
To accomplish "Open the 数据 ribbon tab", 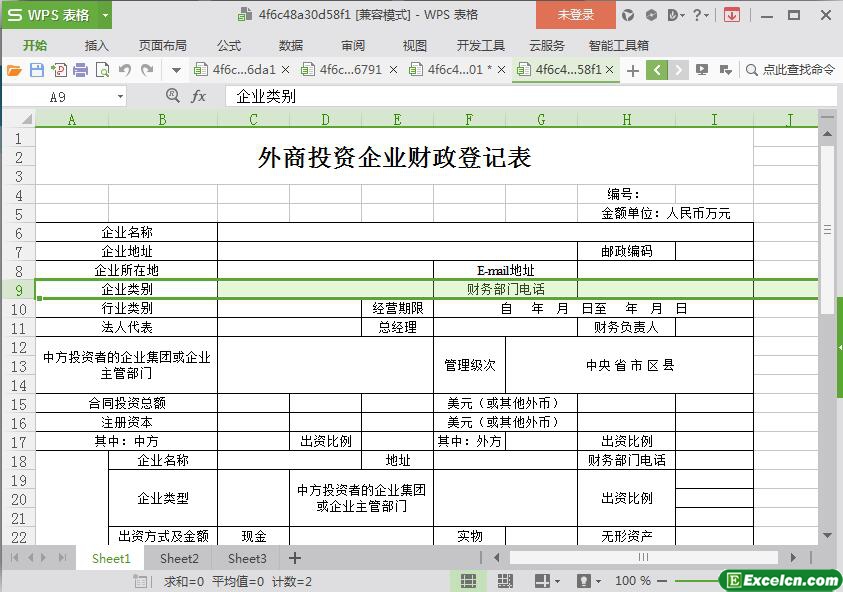I will [291, 46].
